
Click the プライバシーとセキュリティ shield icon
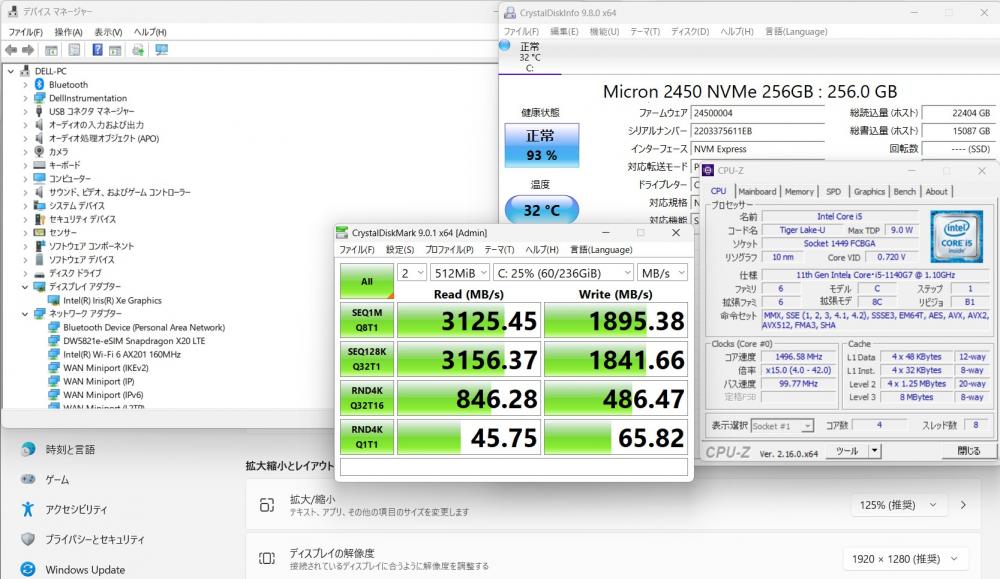point(27,539)
